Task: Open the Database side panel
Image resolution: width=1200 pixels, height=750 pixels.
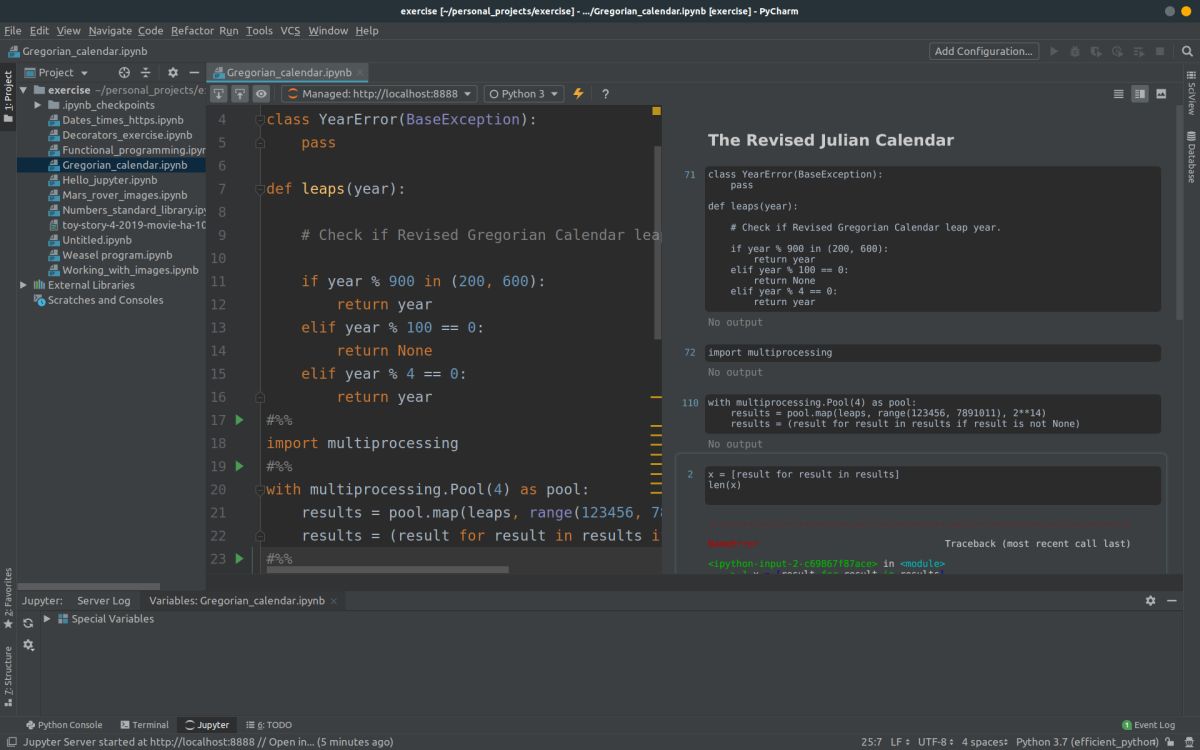Action: [x=1191, y=156]
